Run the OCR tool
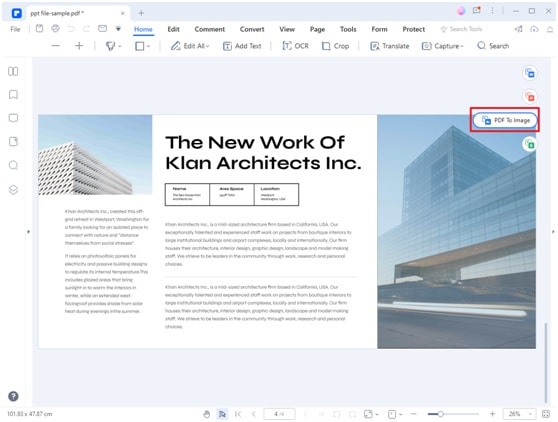 pyautogui.click(x=295, y=46)
